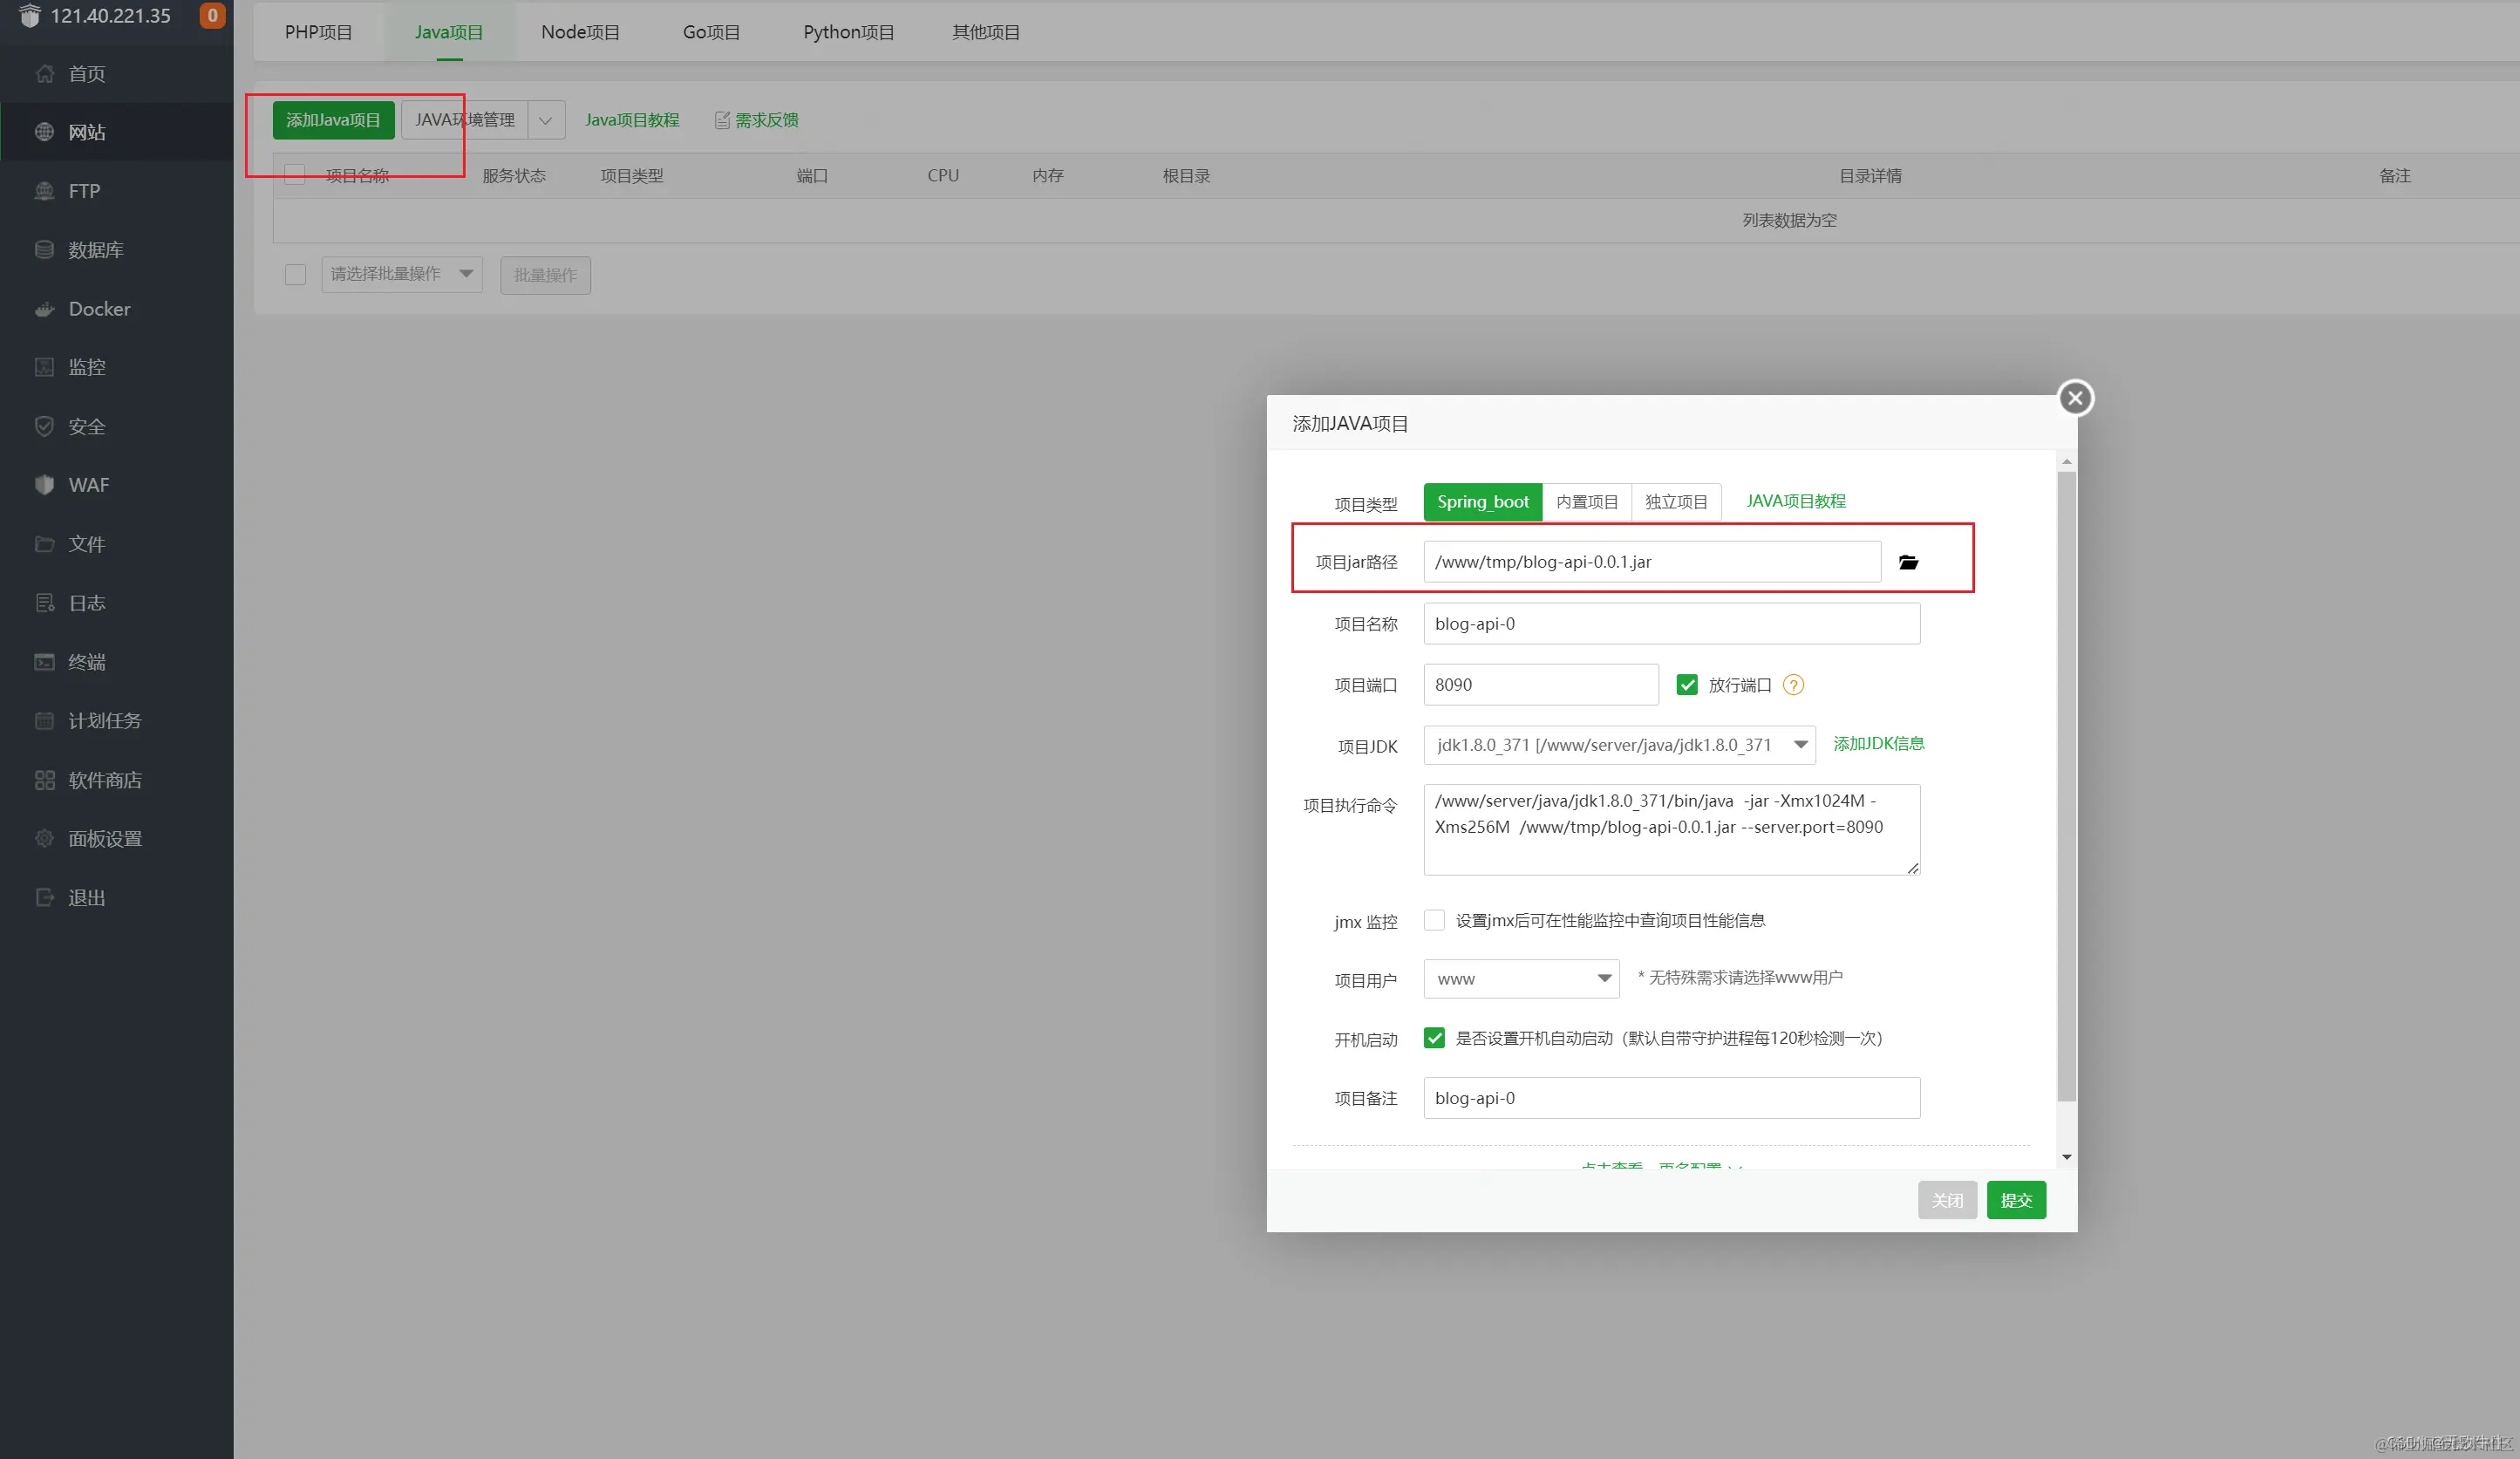Click the folder browse icon for jar path
The image size is (2520, 1459).
point(1908,562)
